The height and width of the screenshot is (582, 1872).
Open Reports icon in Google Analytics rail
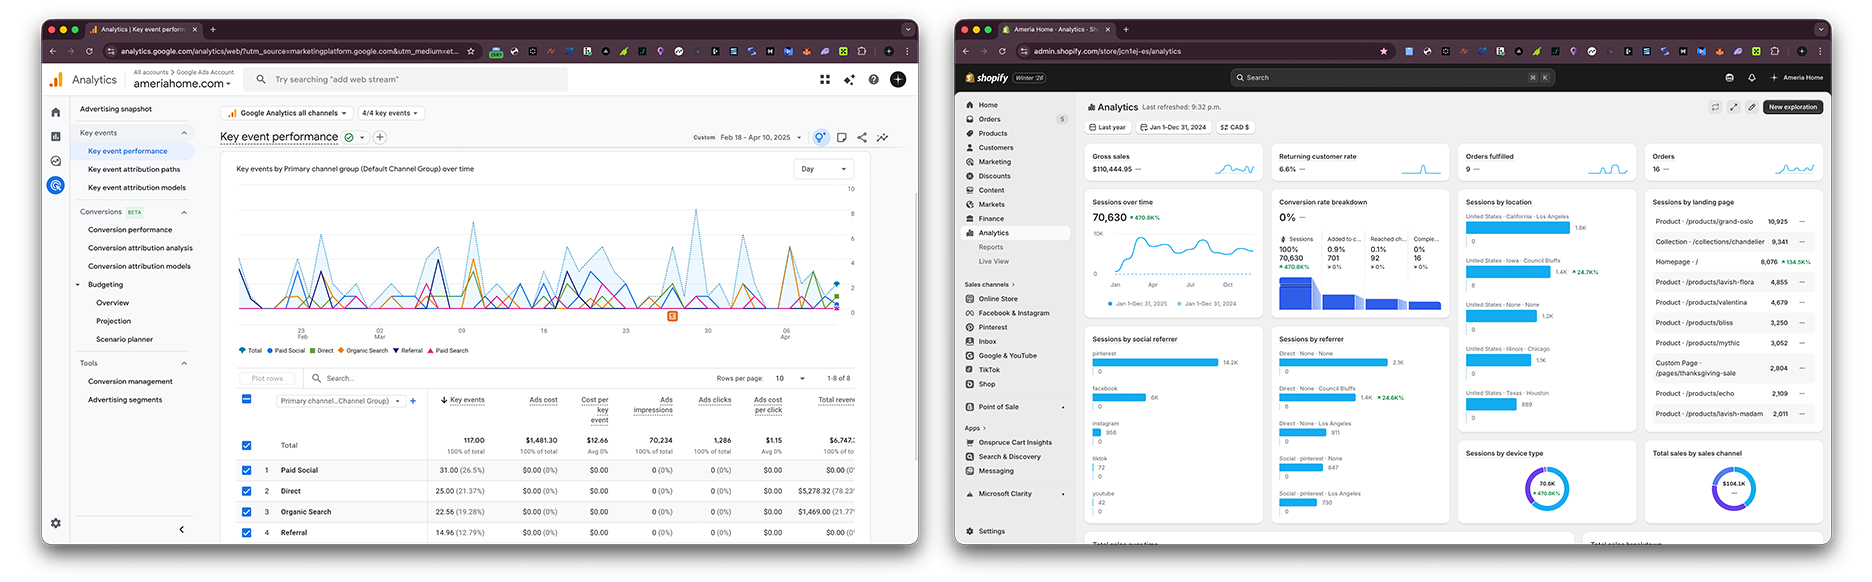pyautogui.click(x=56, y=136)
